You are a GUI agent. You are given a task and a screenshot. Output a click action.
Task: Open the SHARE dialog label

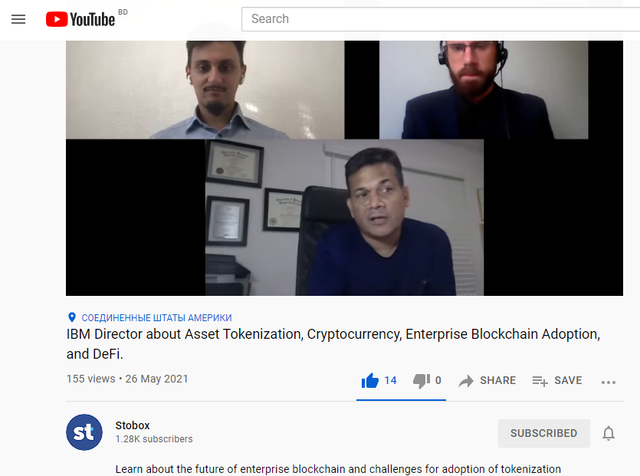coord(498,380)
